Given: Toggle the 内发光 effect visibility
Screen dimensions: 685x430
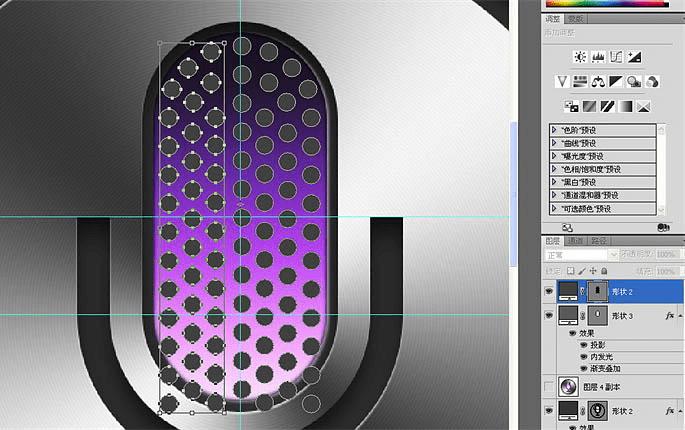Looking at the screenshot, I should 584,357.
